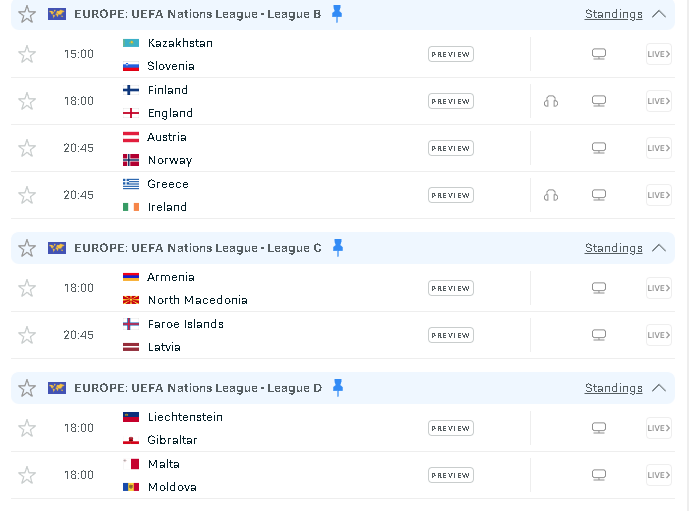Viewport: 689px width, 511px height.
Task: Click the pin icon next to League D
Action: [x=337, y=388]
